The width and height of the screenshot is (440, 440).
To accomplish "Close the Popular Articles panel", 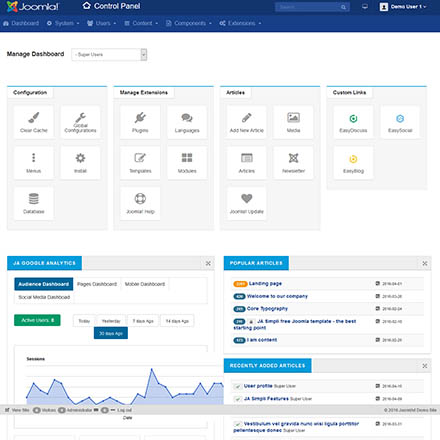I will [425, 263].
